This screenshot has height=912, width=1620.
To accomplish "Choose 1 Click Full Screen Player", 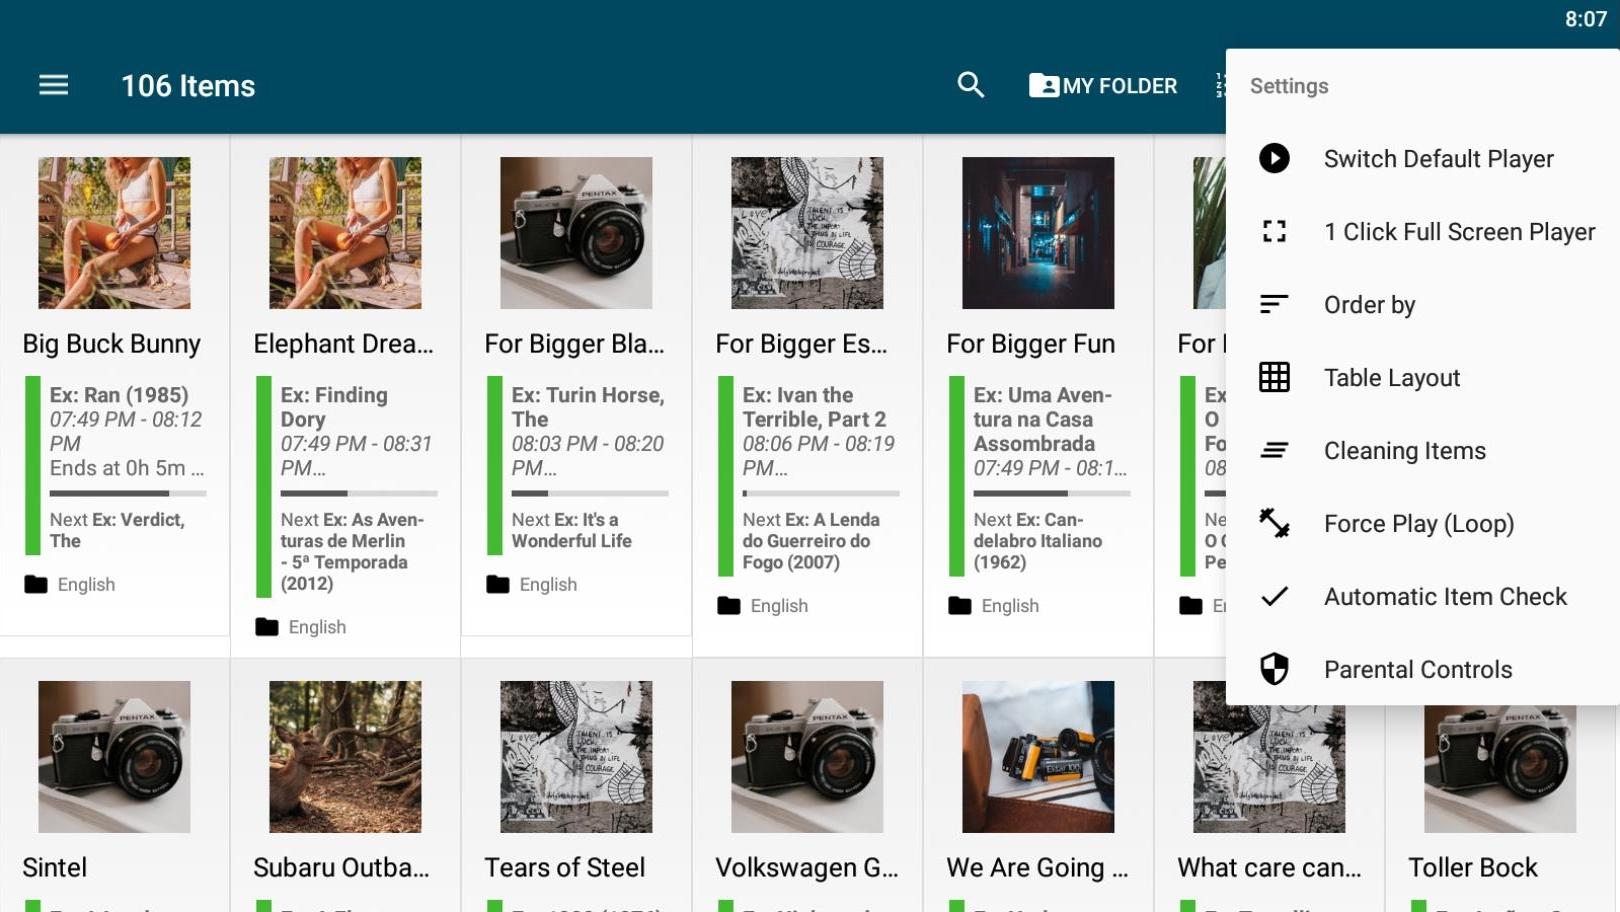I will tap(1422, 231).
